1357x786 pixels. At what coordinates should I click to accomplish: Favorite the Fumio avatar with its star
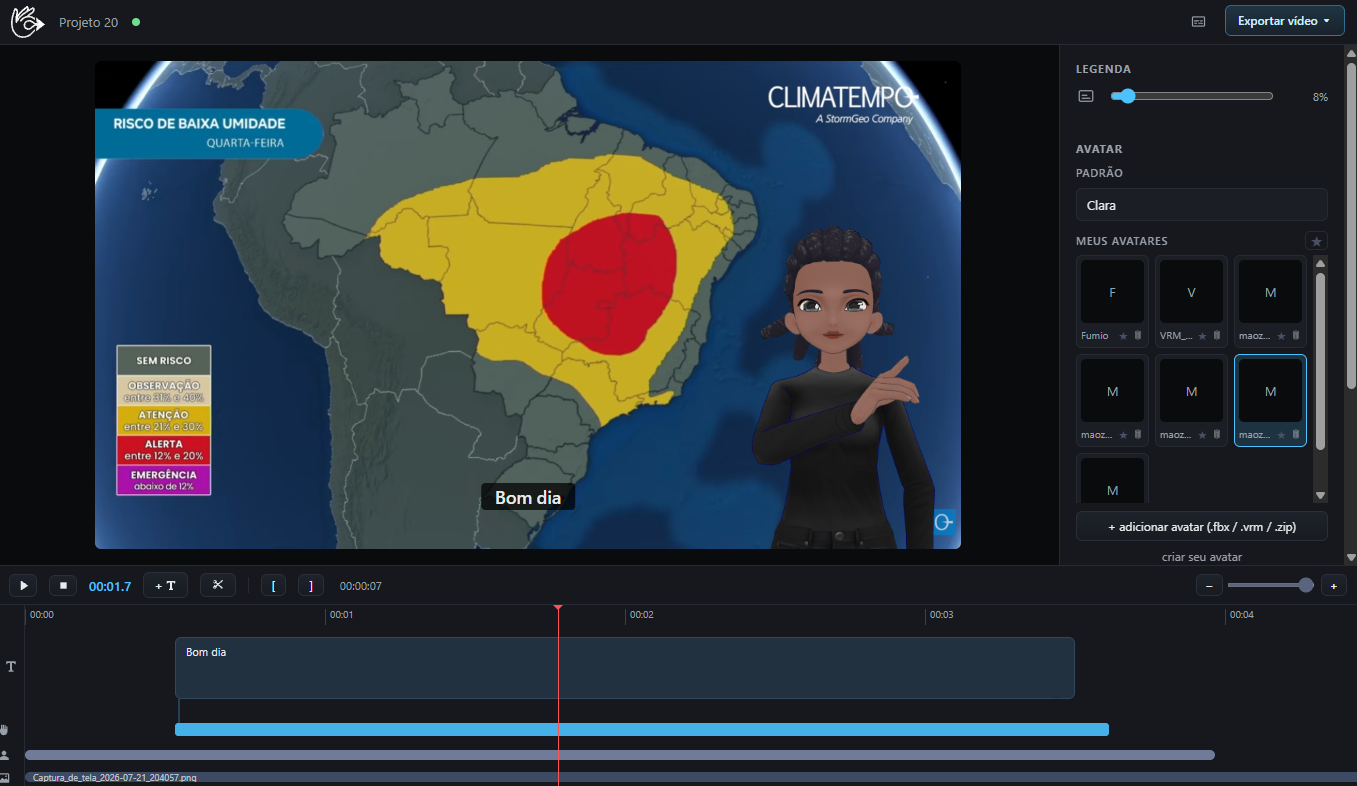(x=1123, y=336)
